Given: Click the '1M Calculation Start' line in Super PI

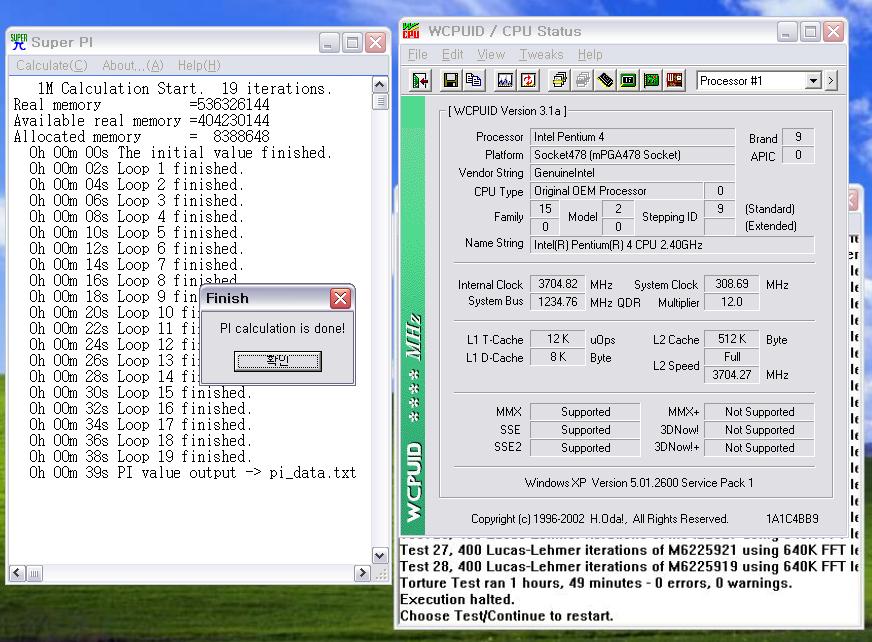Looking at the screenshot, I should tap(185, 88).
